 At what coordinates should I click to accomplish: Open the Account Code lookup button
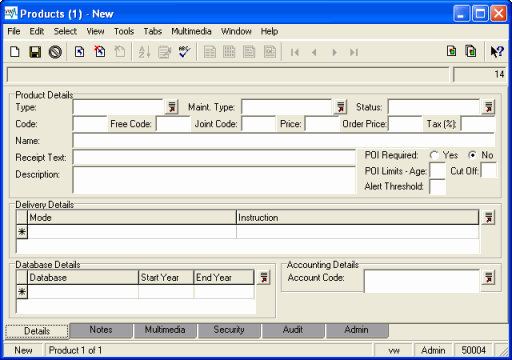488,278
